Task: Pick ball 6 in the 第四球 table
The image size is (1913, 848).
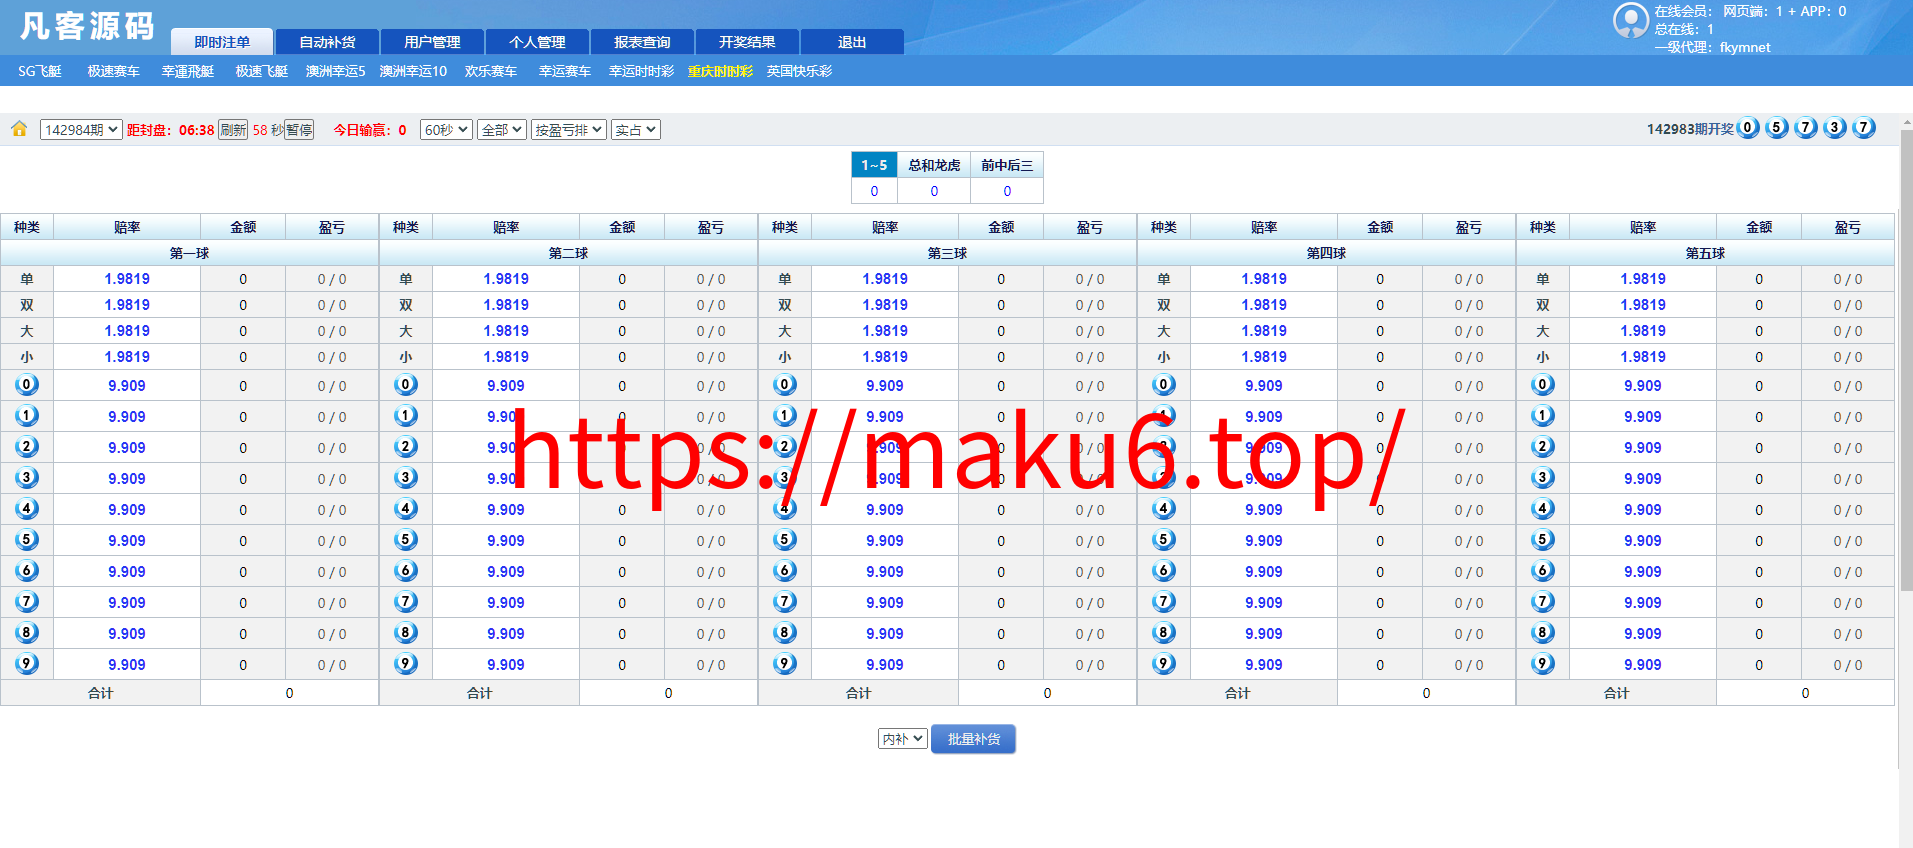Action: [x=1164, y=571]
